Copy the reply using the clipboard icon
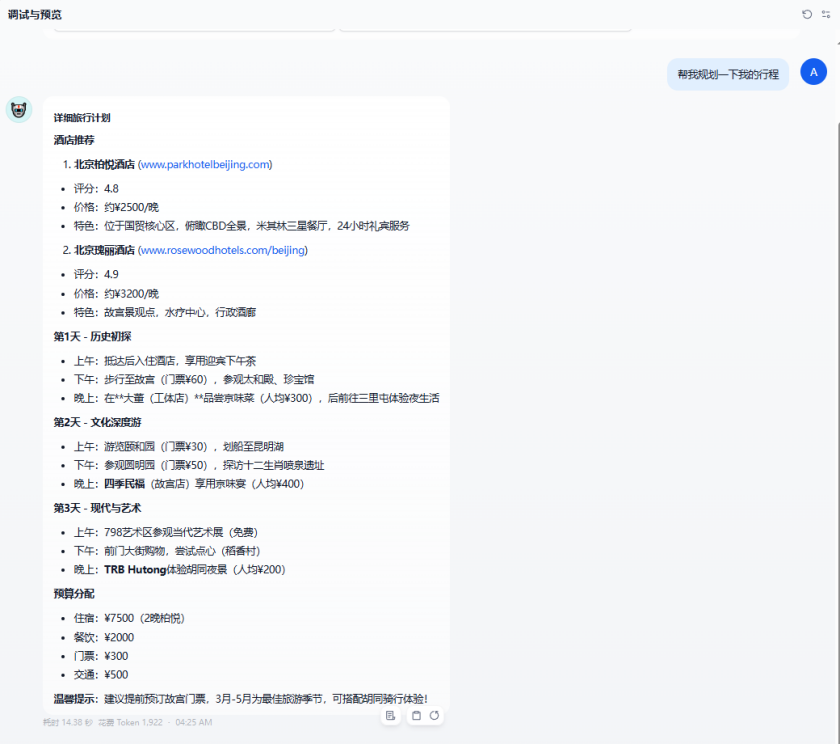This screenshot has height=744, width=840. [x=416, y=716]
